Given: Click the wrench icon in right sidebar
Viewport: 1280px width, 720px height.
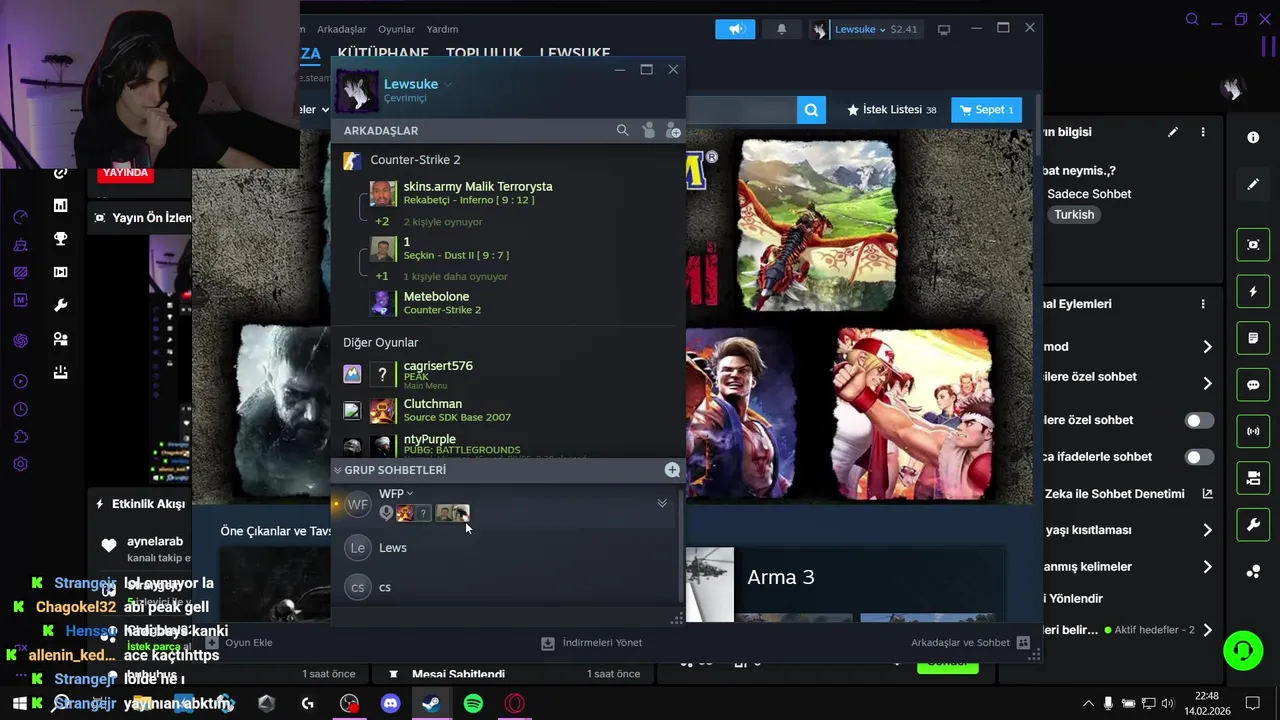Looking at the screenshot, I should [x=1253, y=525].
